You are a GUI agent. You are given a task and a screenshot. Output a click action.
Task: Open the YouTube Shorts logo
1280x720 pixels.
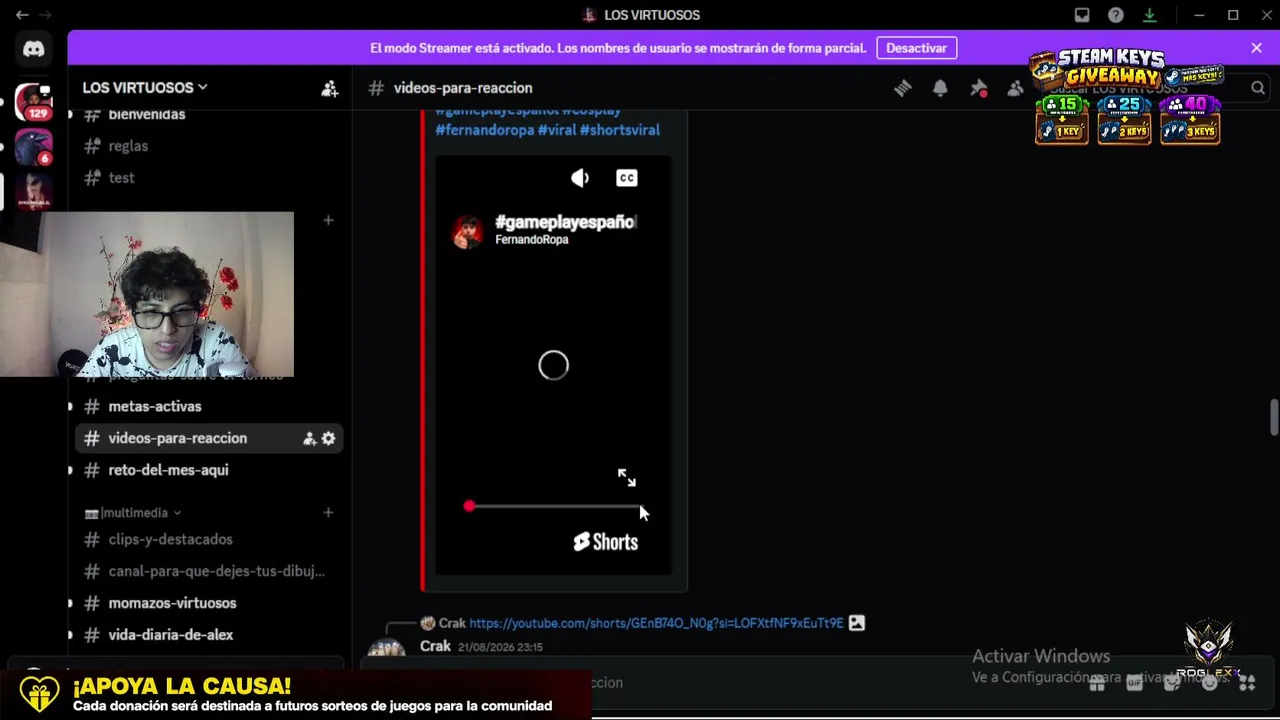click(x=605, y=542)
